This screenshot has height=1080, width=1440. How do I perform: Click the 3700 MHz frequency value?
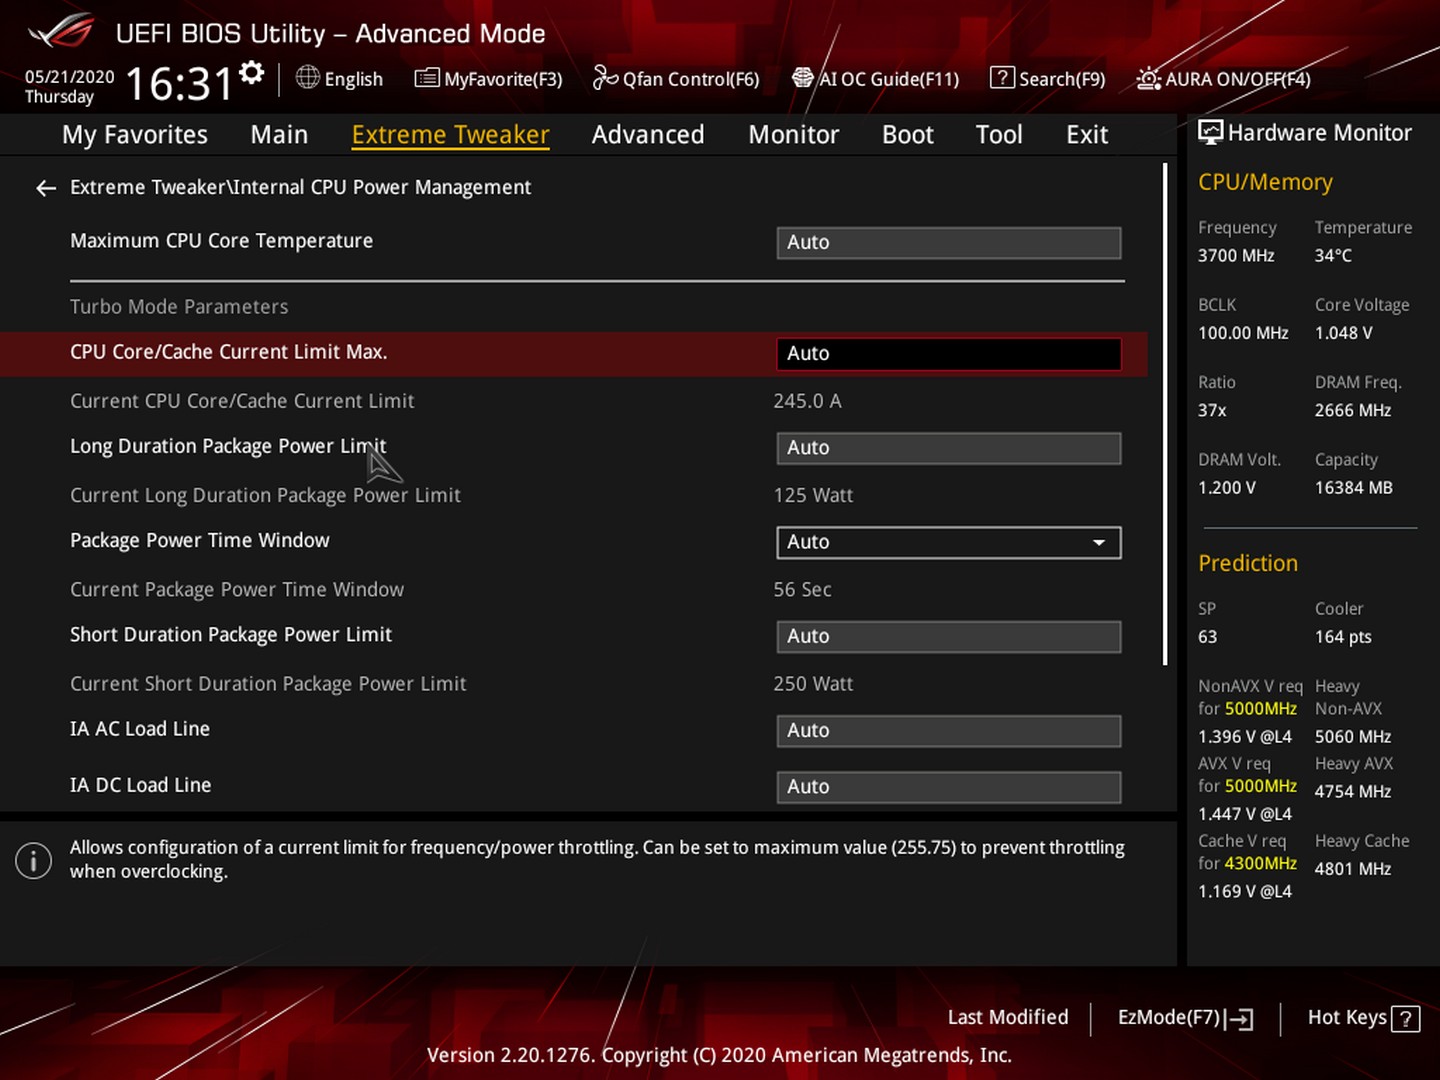click(1236, 256)
